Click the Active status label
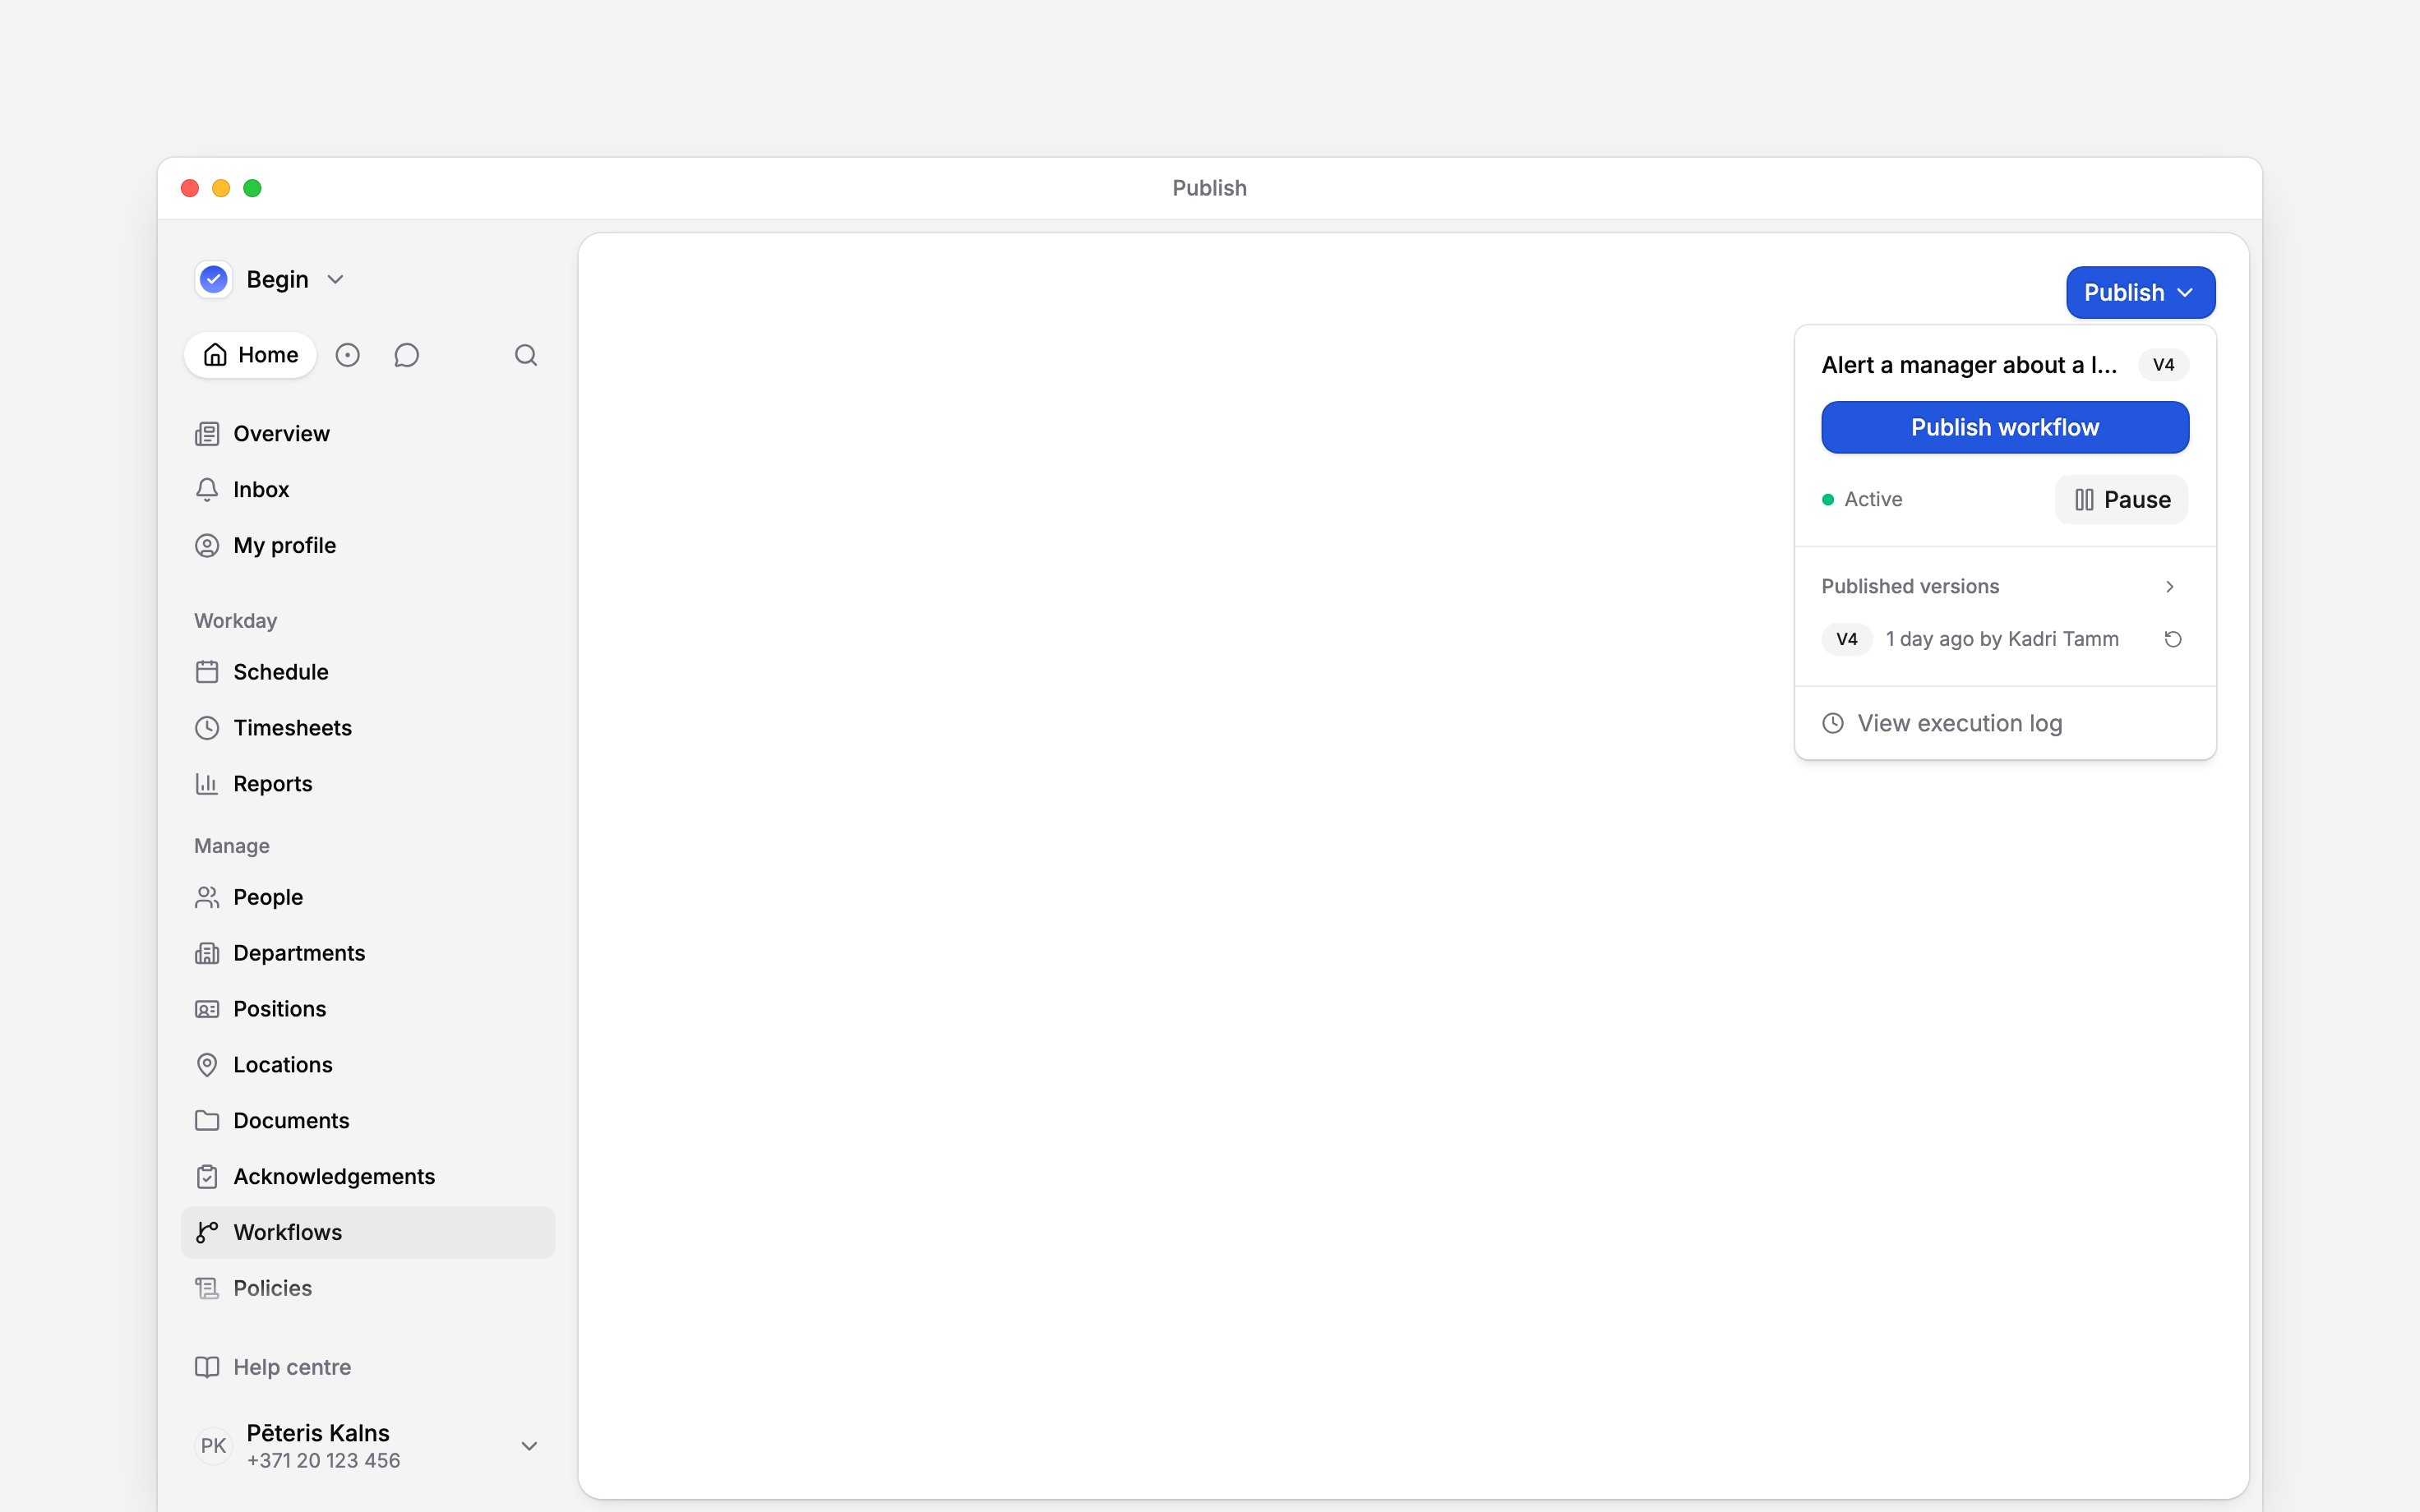The width and height of the screenshot is (2420, 1512). pos(1873,499)
